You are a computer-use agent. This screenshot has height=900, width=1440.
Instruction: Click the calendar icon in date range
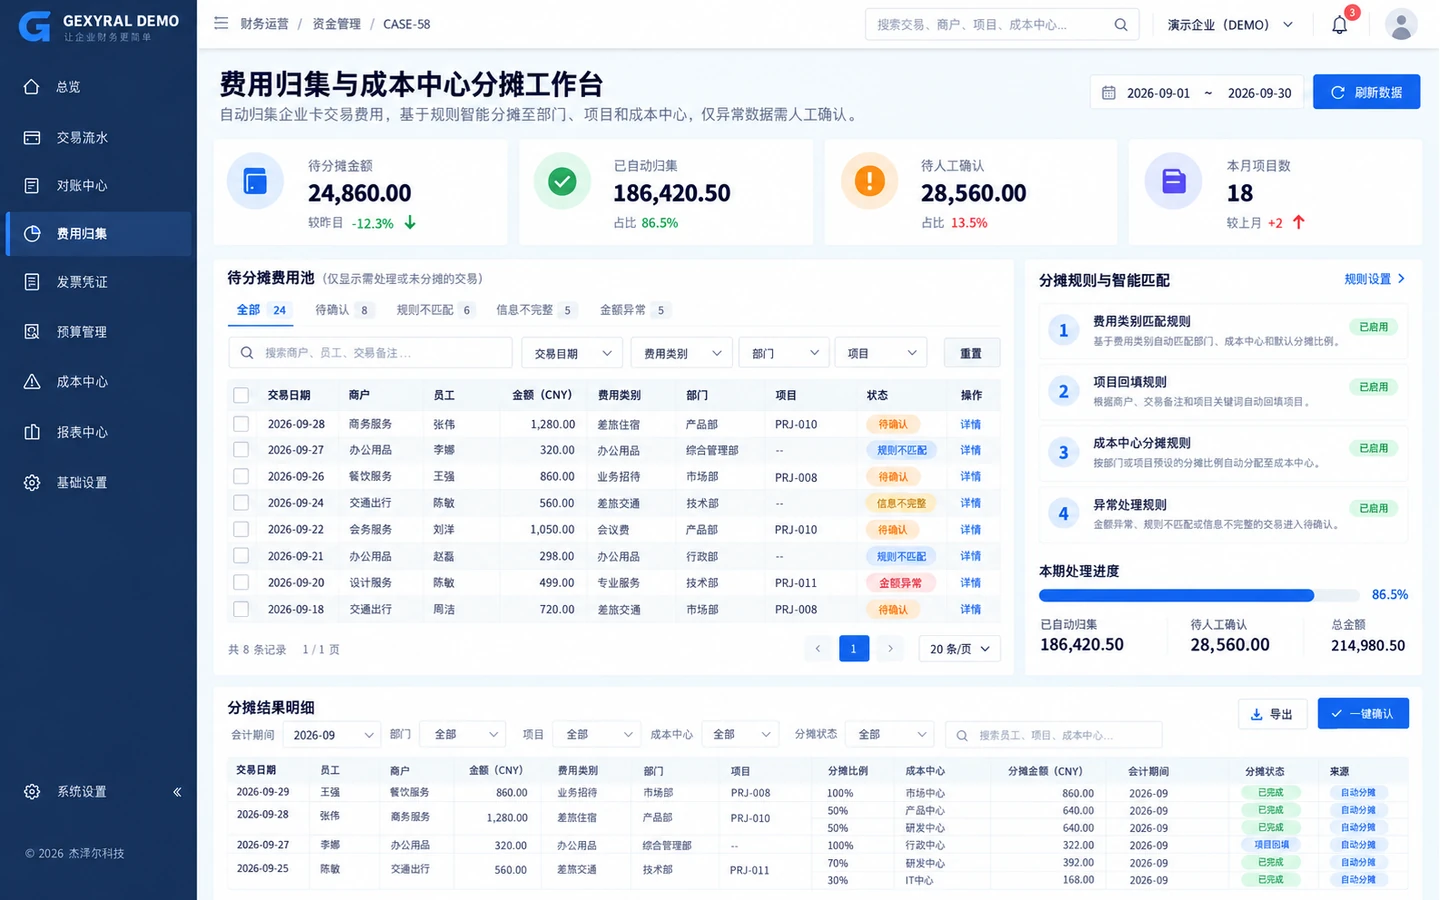(1109, 93)
